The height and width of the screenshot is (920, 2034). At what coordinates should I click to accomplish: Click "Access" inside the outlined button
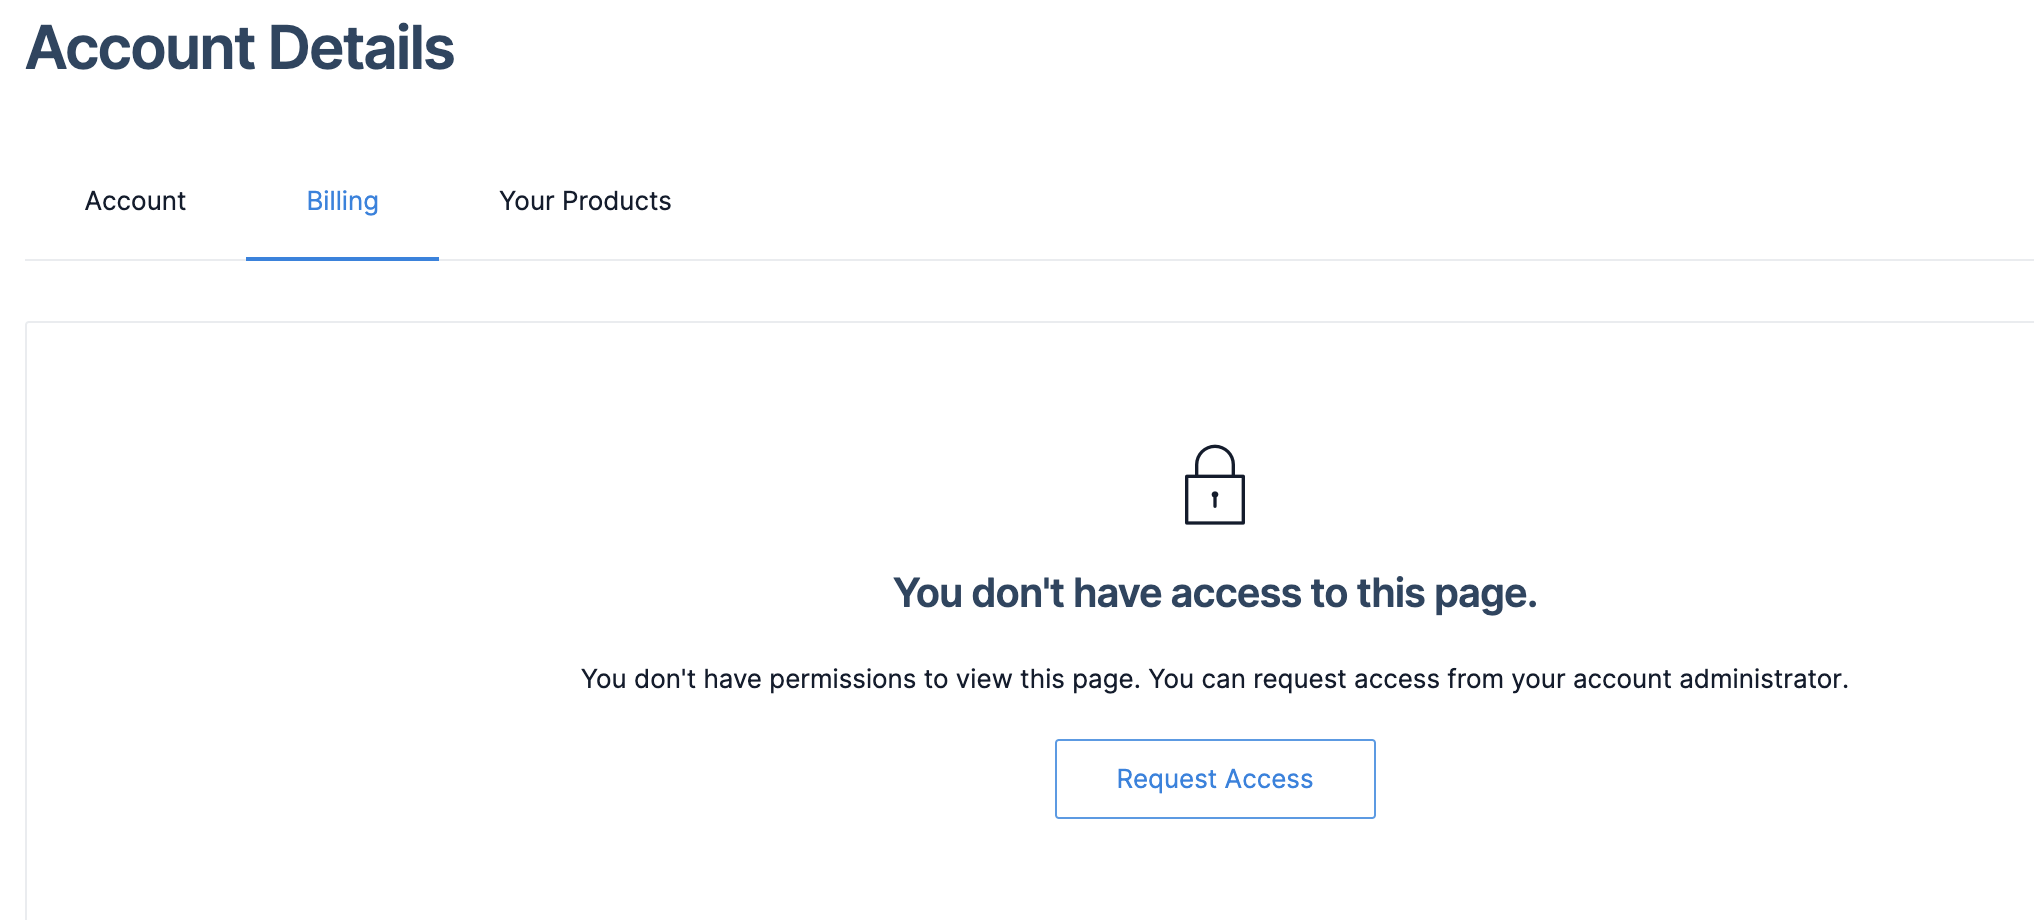[x=1269, y=779]
